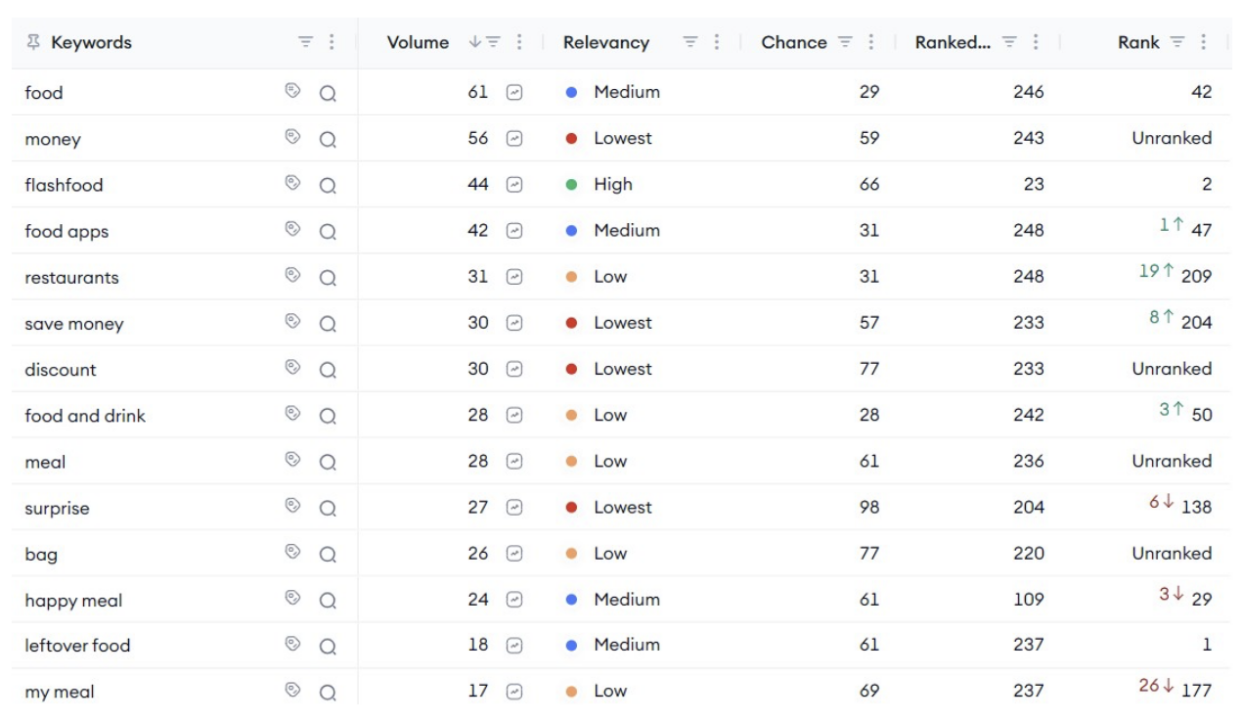
Task: Click the tag icon beside leftover food
Action: 292,645
